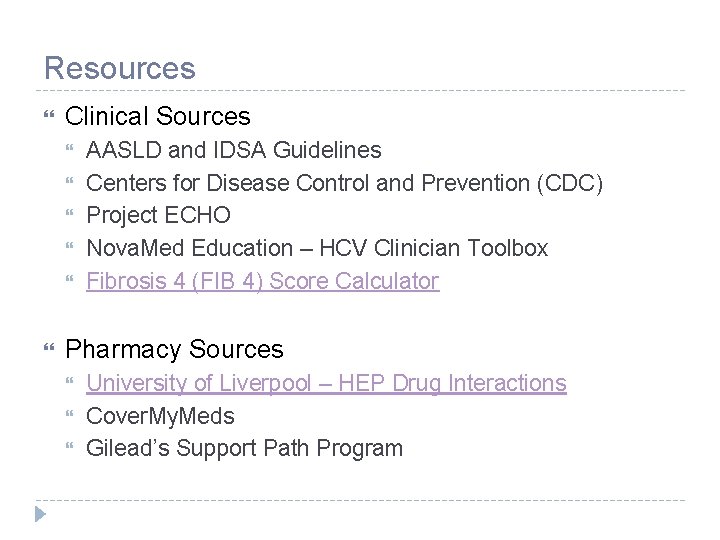The height and width of the screenshot is (540, 720).
Task: Click Gilead's Support Path Program text
Action: (x=245, y=449)
